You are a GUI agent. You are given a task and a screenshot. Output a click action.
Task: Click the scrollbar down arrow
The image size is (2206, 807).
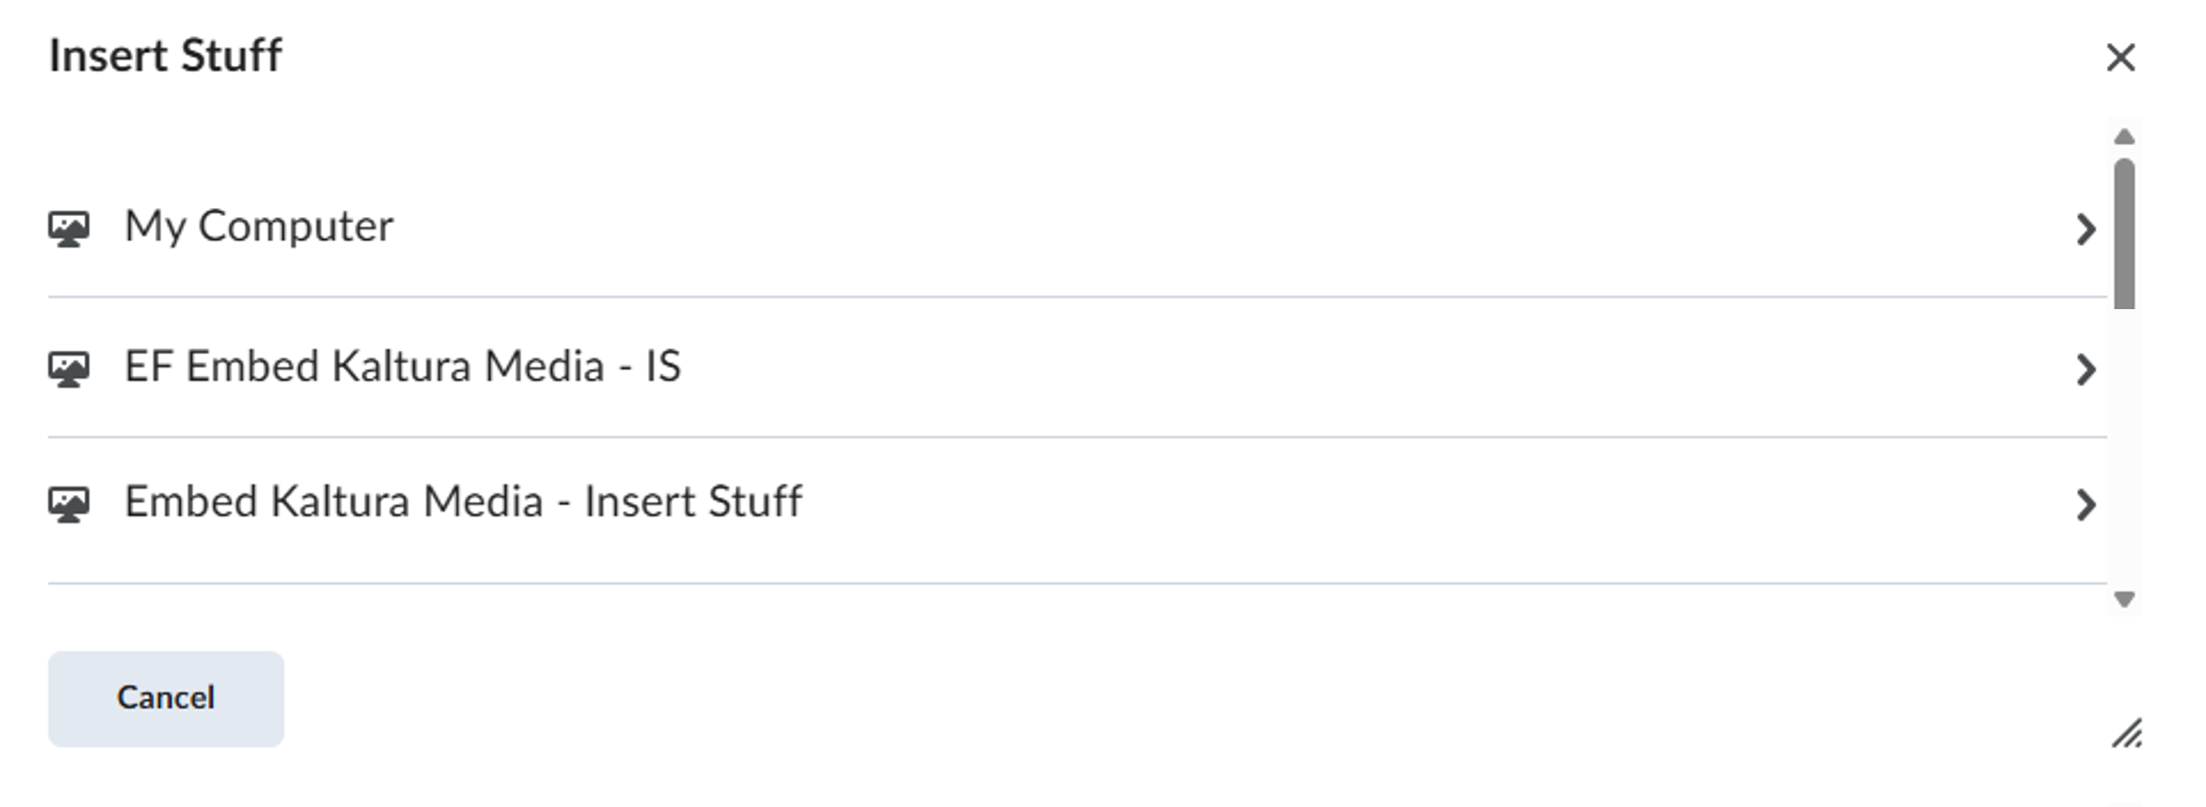[2125, 599]
